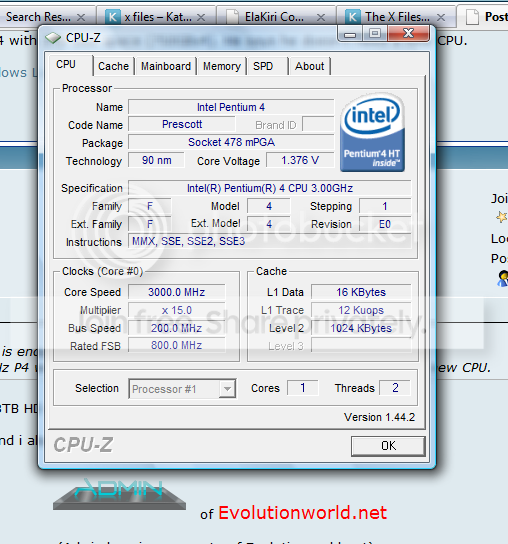Image resolution: width=508 pixels, height=544 pixels.
Task: Click the 'MMX, SSE, SSE2, SSE3' Instructions field
Action: [x=270, y=241]
